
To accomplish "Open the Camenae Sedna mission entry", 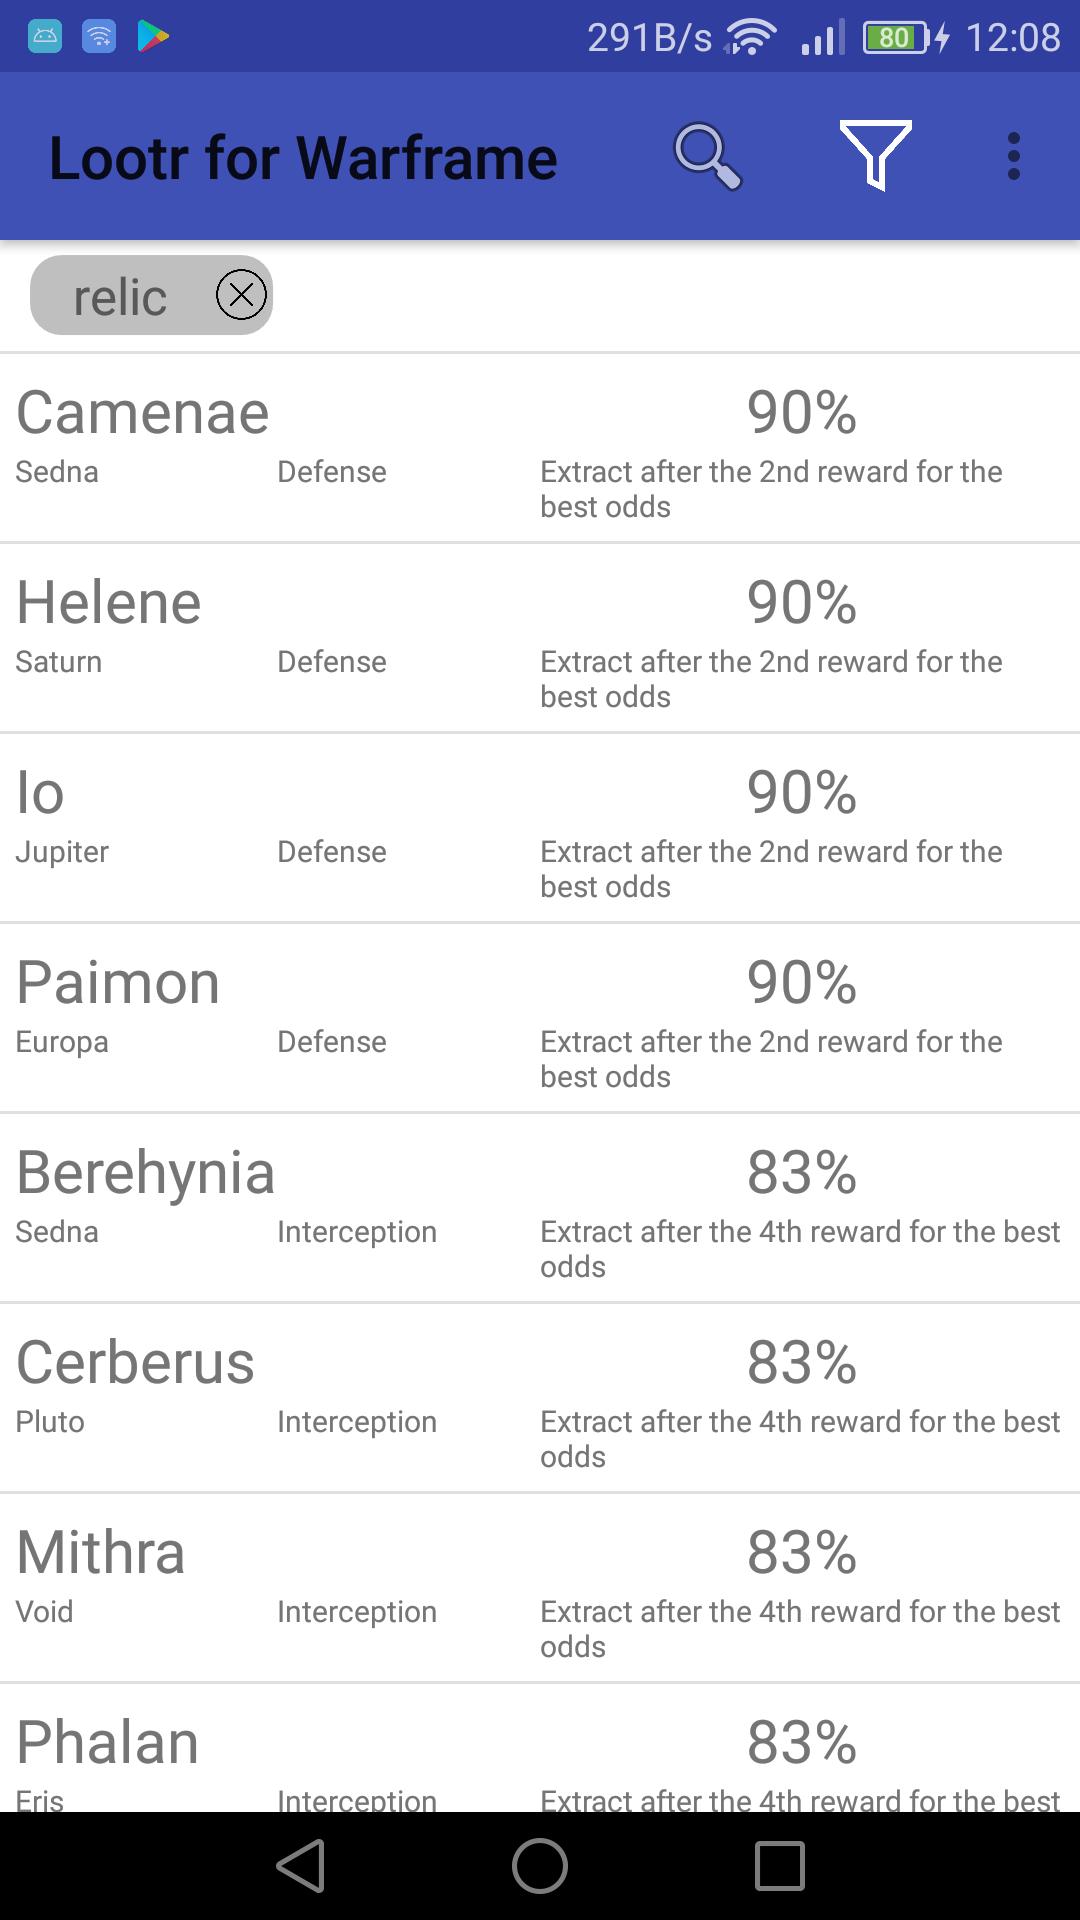I will click(x=540, y=448).
